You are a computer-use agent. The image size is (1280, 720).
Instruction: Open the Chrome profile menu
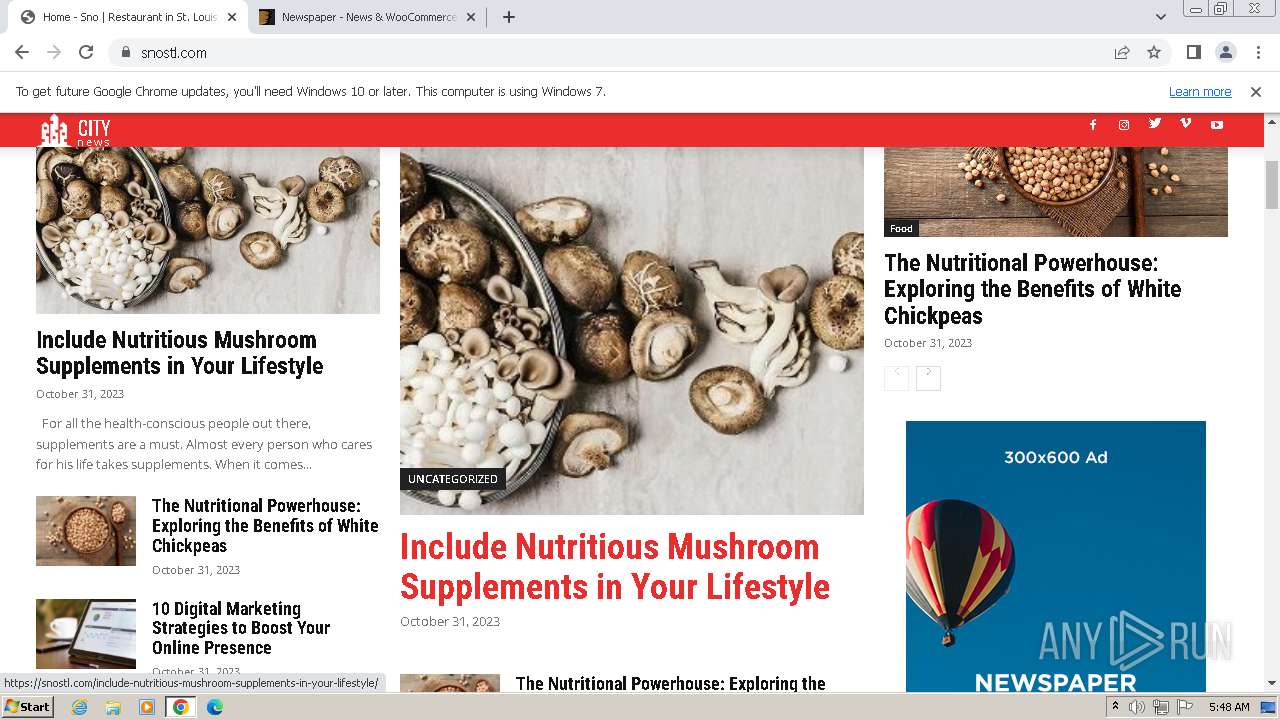[1225, 52]
